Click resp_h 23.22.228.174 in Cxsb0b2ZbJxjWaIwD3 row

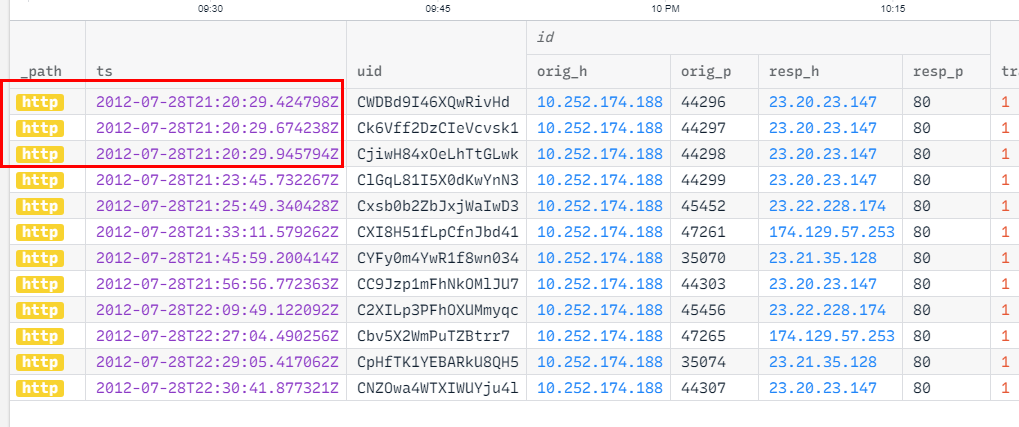click(x=827, y=206)
